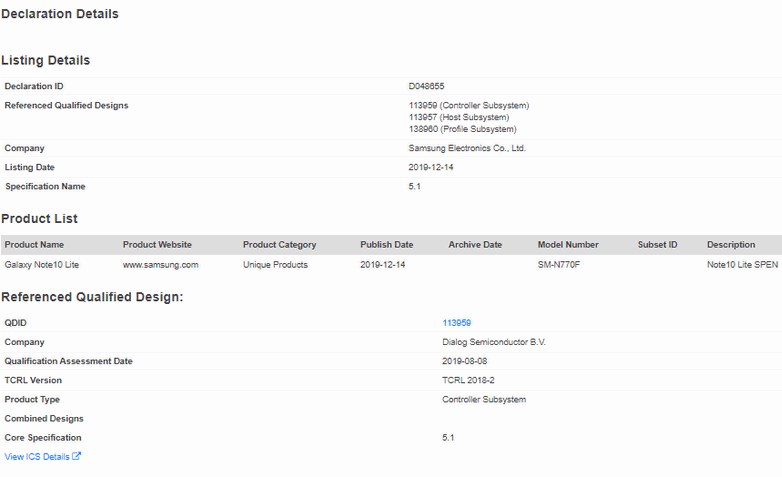Screen dimensions: 782x477
Task: Click the Description column header
Action: pyautogui.click(x=731, y=244)
